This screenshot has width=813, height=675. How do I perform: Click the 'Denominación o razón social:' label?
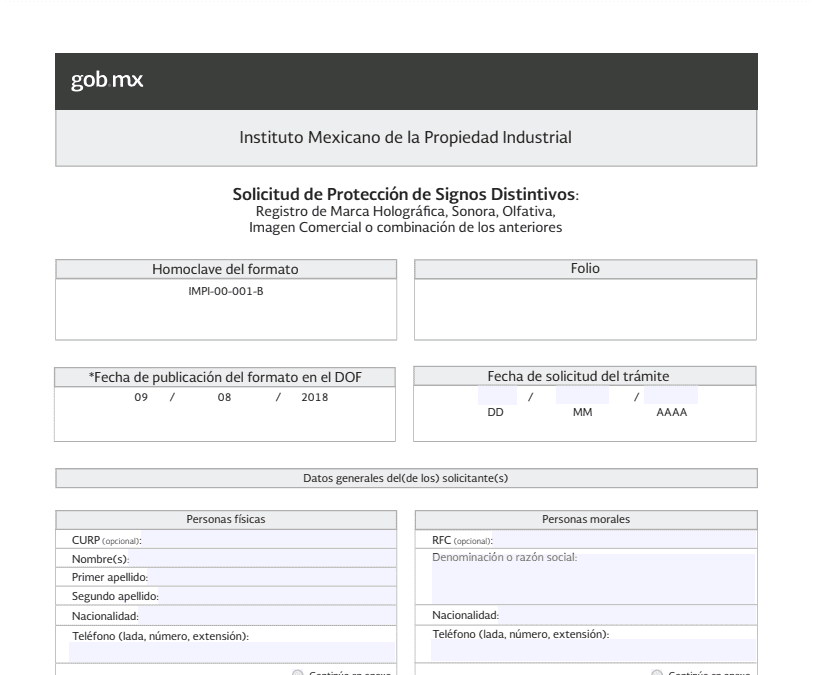coord(504,557)
